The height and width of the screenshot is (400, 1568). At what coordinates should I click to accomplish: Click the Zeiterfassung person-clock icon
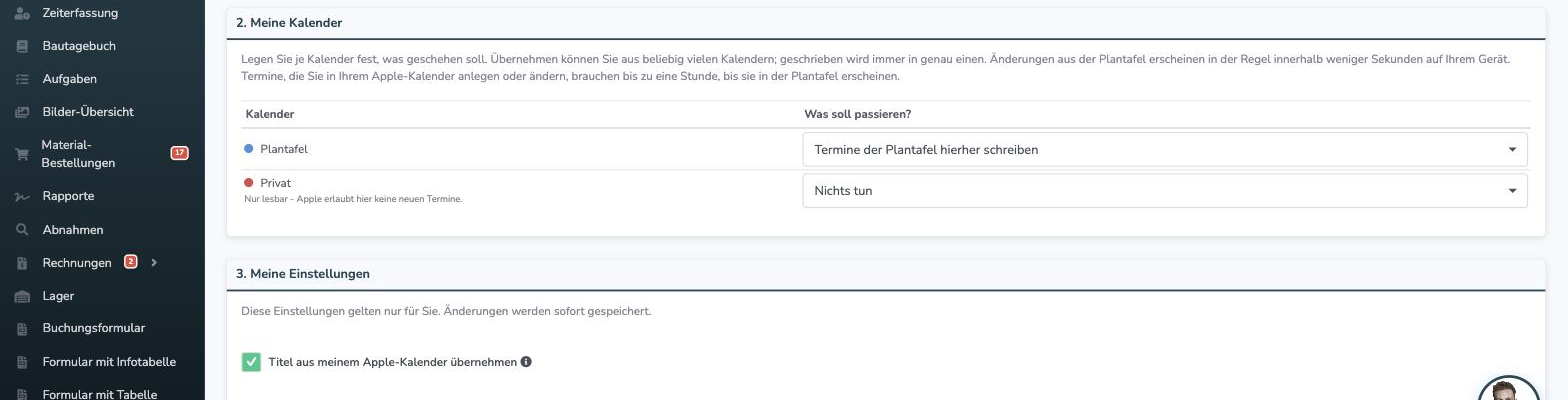coord(22,13)
